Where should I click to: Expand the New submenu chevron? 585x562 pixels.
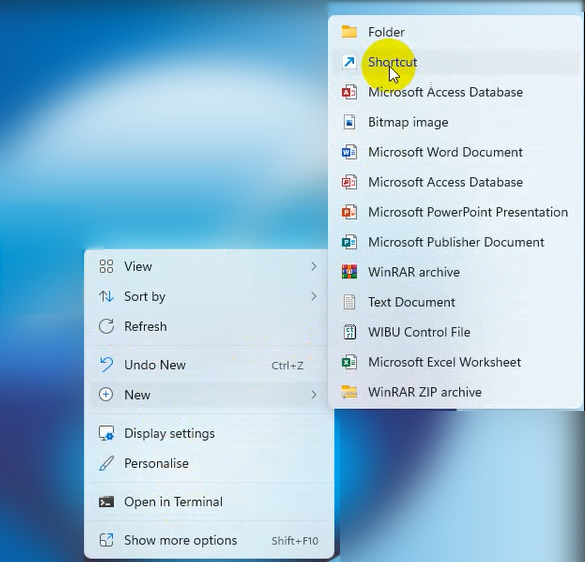point(314,394)
